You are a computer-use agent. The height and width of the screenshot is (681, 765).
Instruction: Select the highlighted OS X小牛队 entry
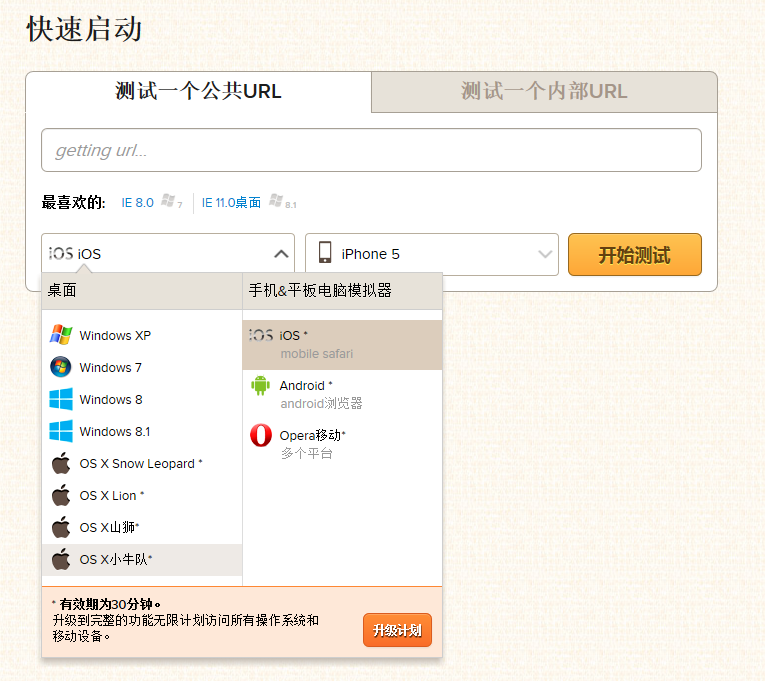coord(142,560)
